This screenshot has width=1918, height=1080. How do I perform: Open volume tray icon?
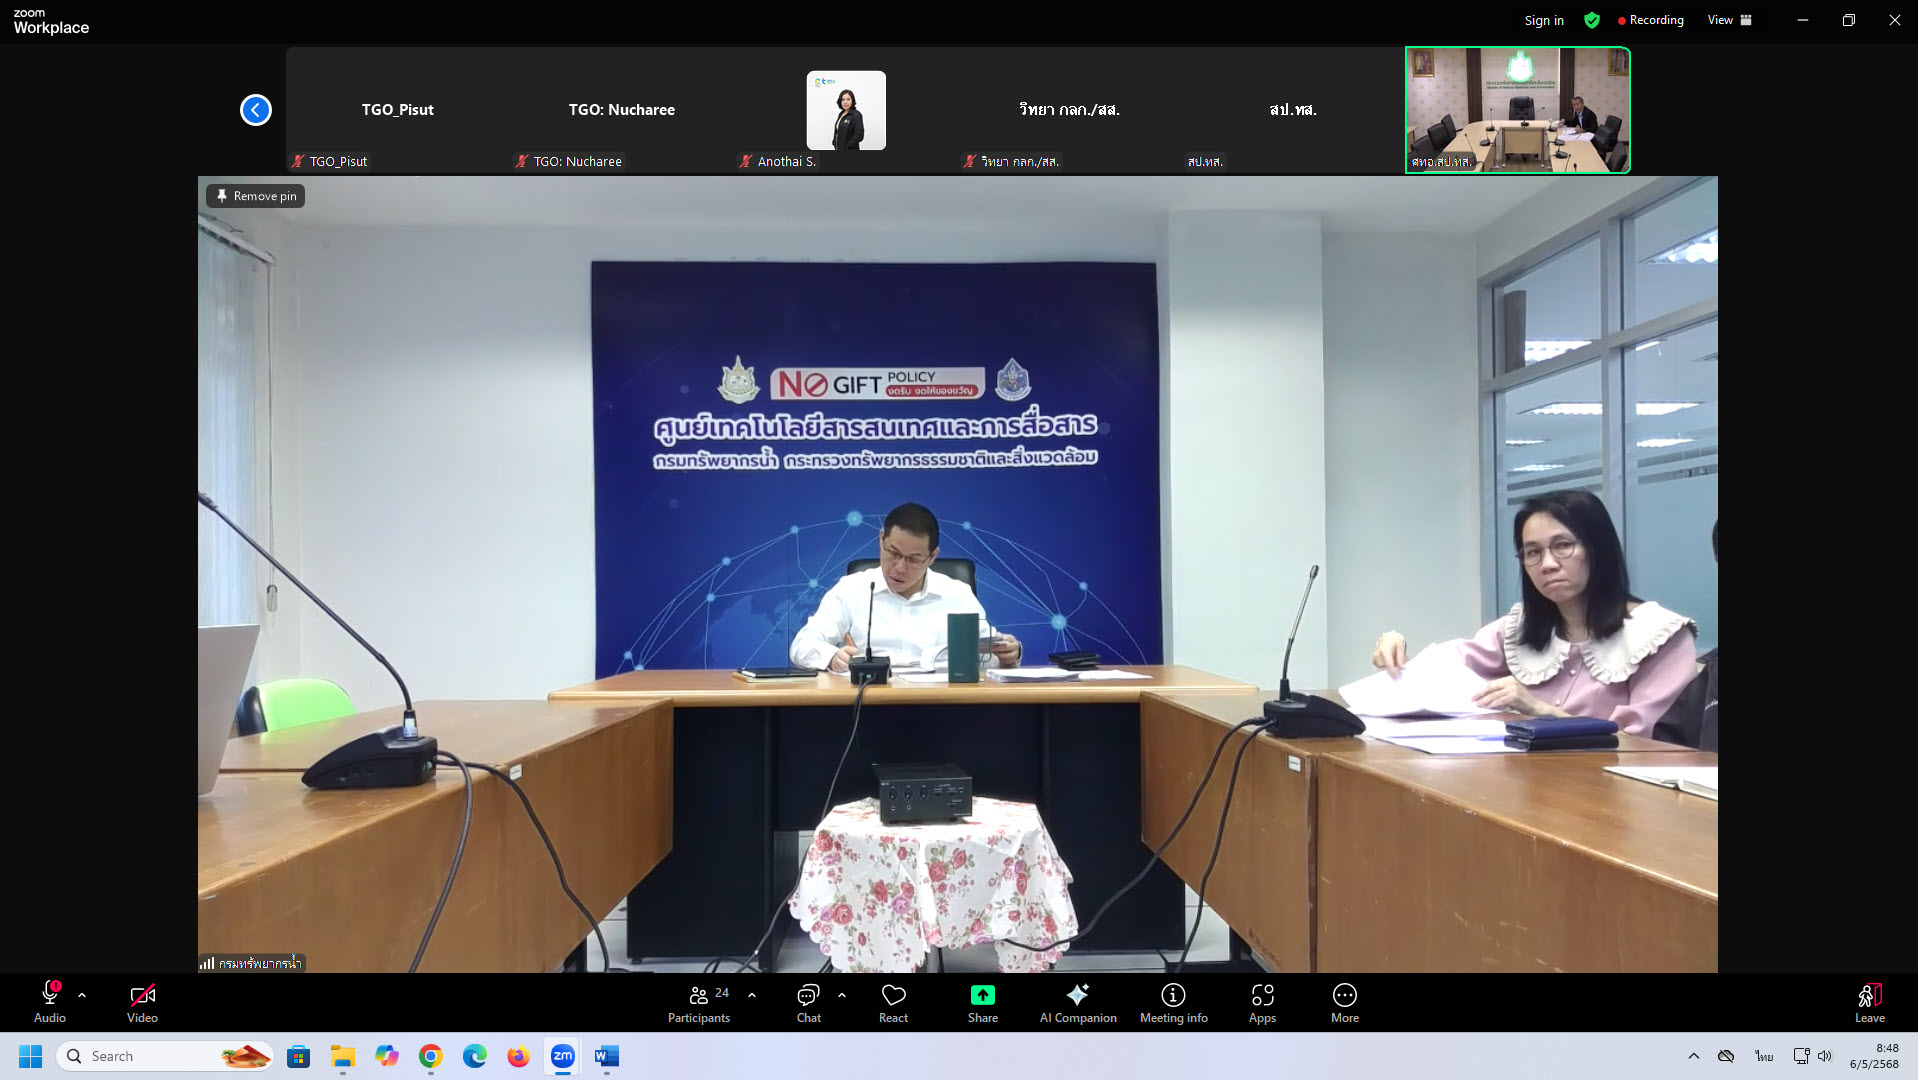1825,1056
